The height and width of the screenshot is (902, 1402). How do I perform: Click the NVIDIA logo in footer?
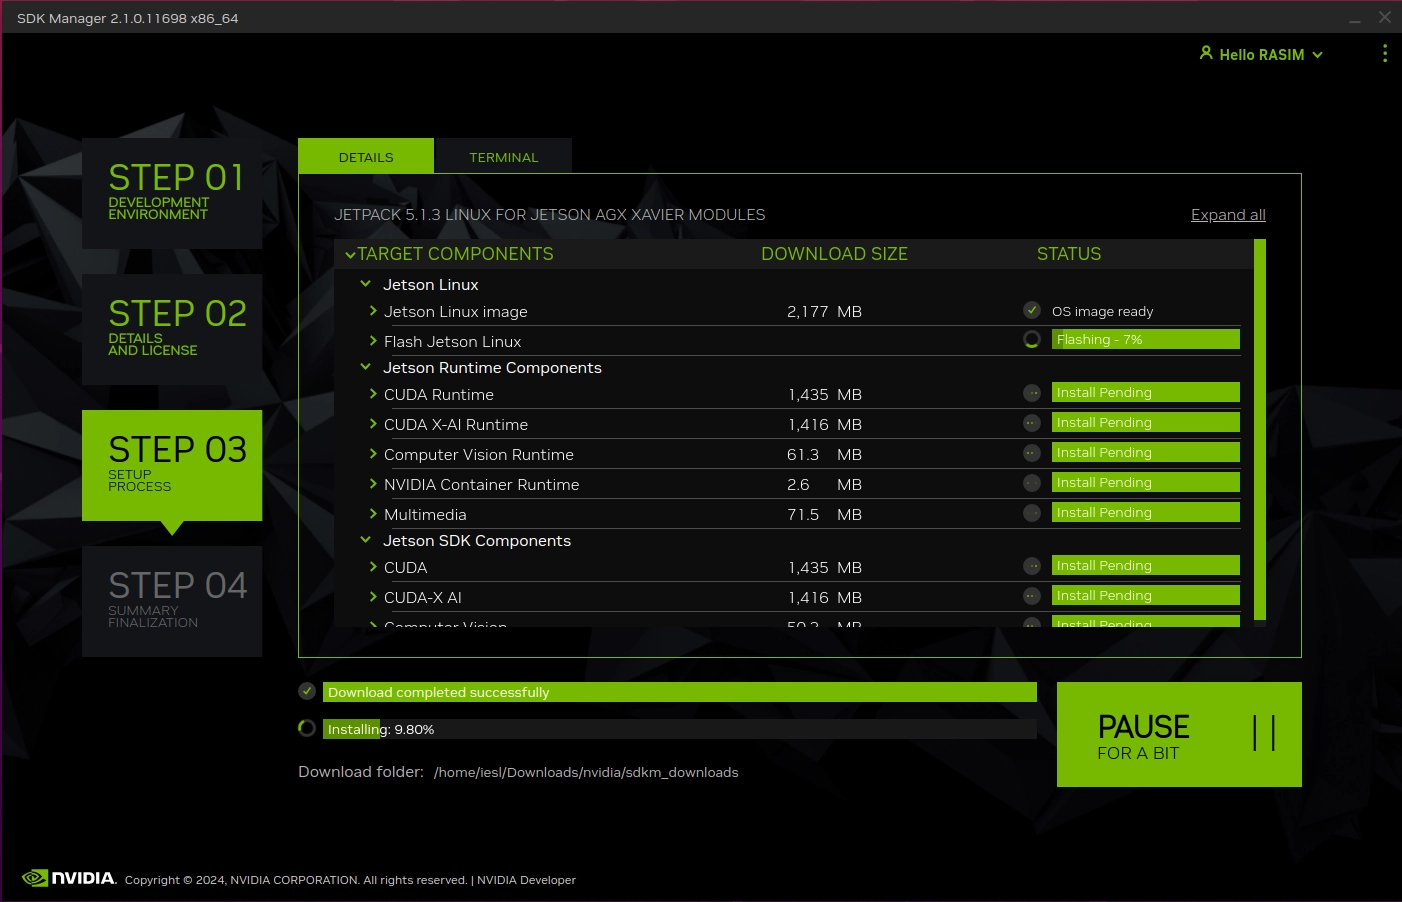click(69, 878)
